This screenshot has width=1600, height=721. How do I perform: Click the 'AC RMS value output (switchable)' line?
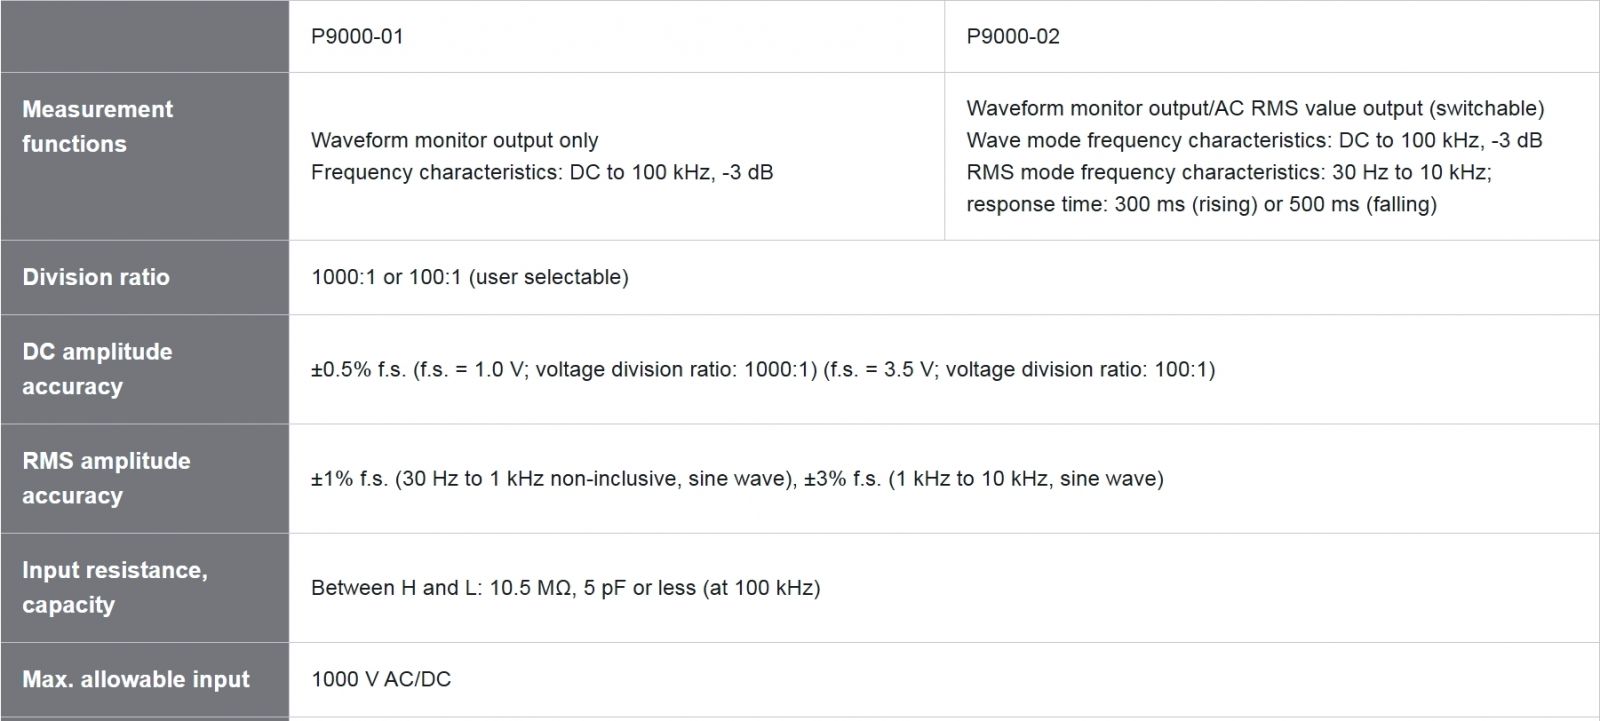1254,108
